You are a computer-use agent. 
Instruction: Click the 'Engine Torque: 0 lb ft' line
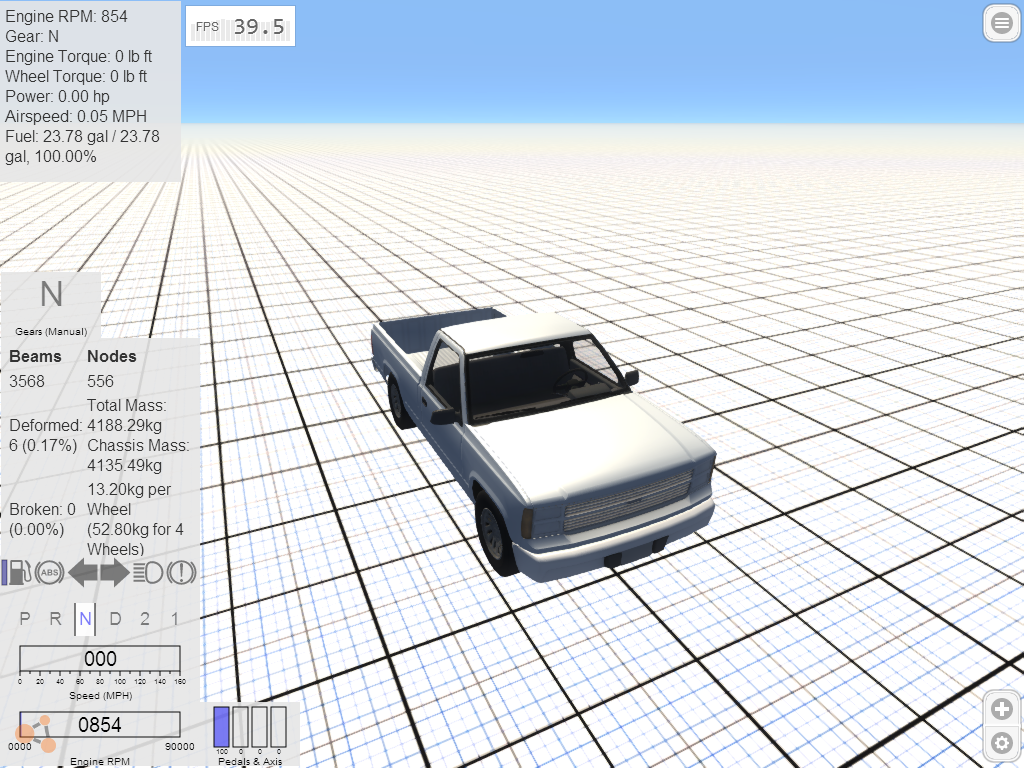tap(78, 57)
